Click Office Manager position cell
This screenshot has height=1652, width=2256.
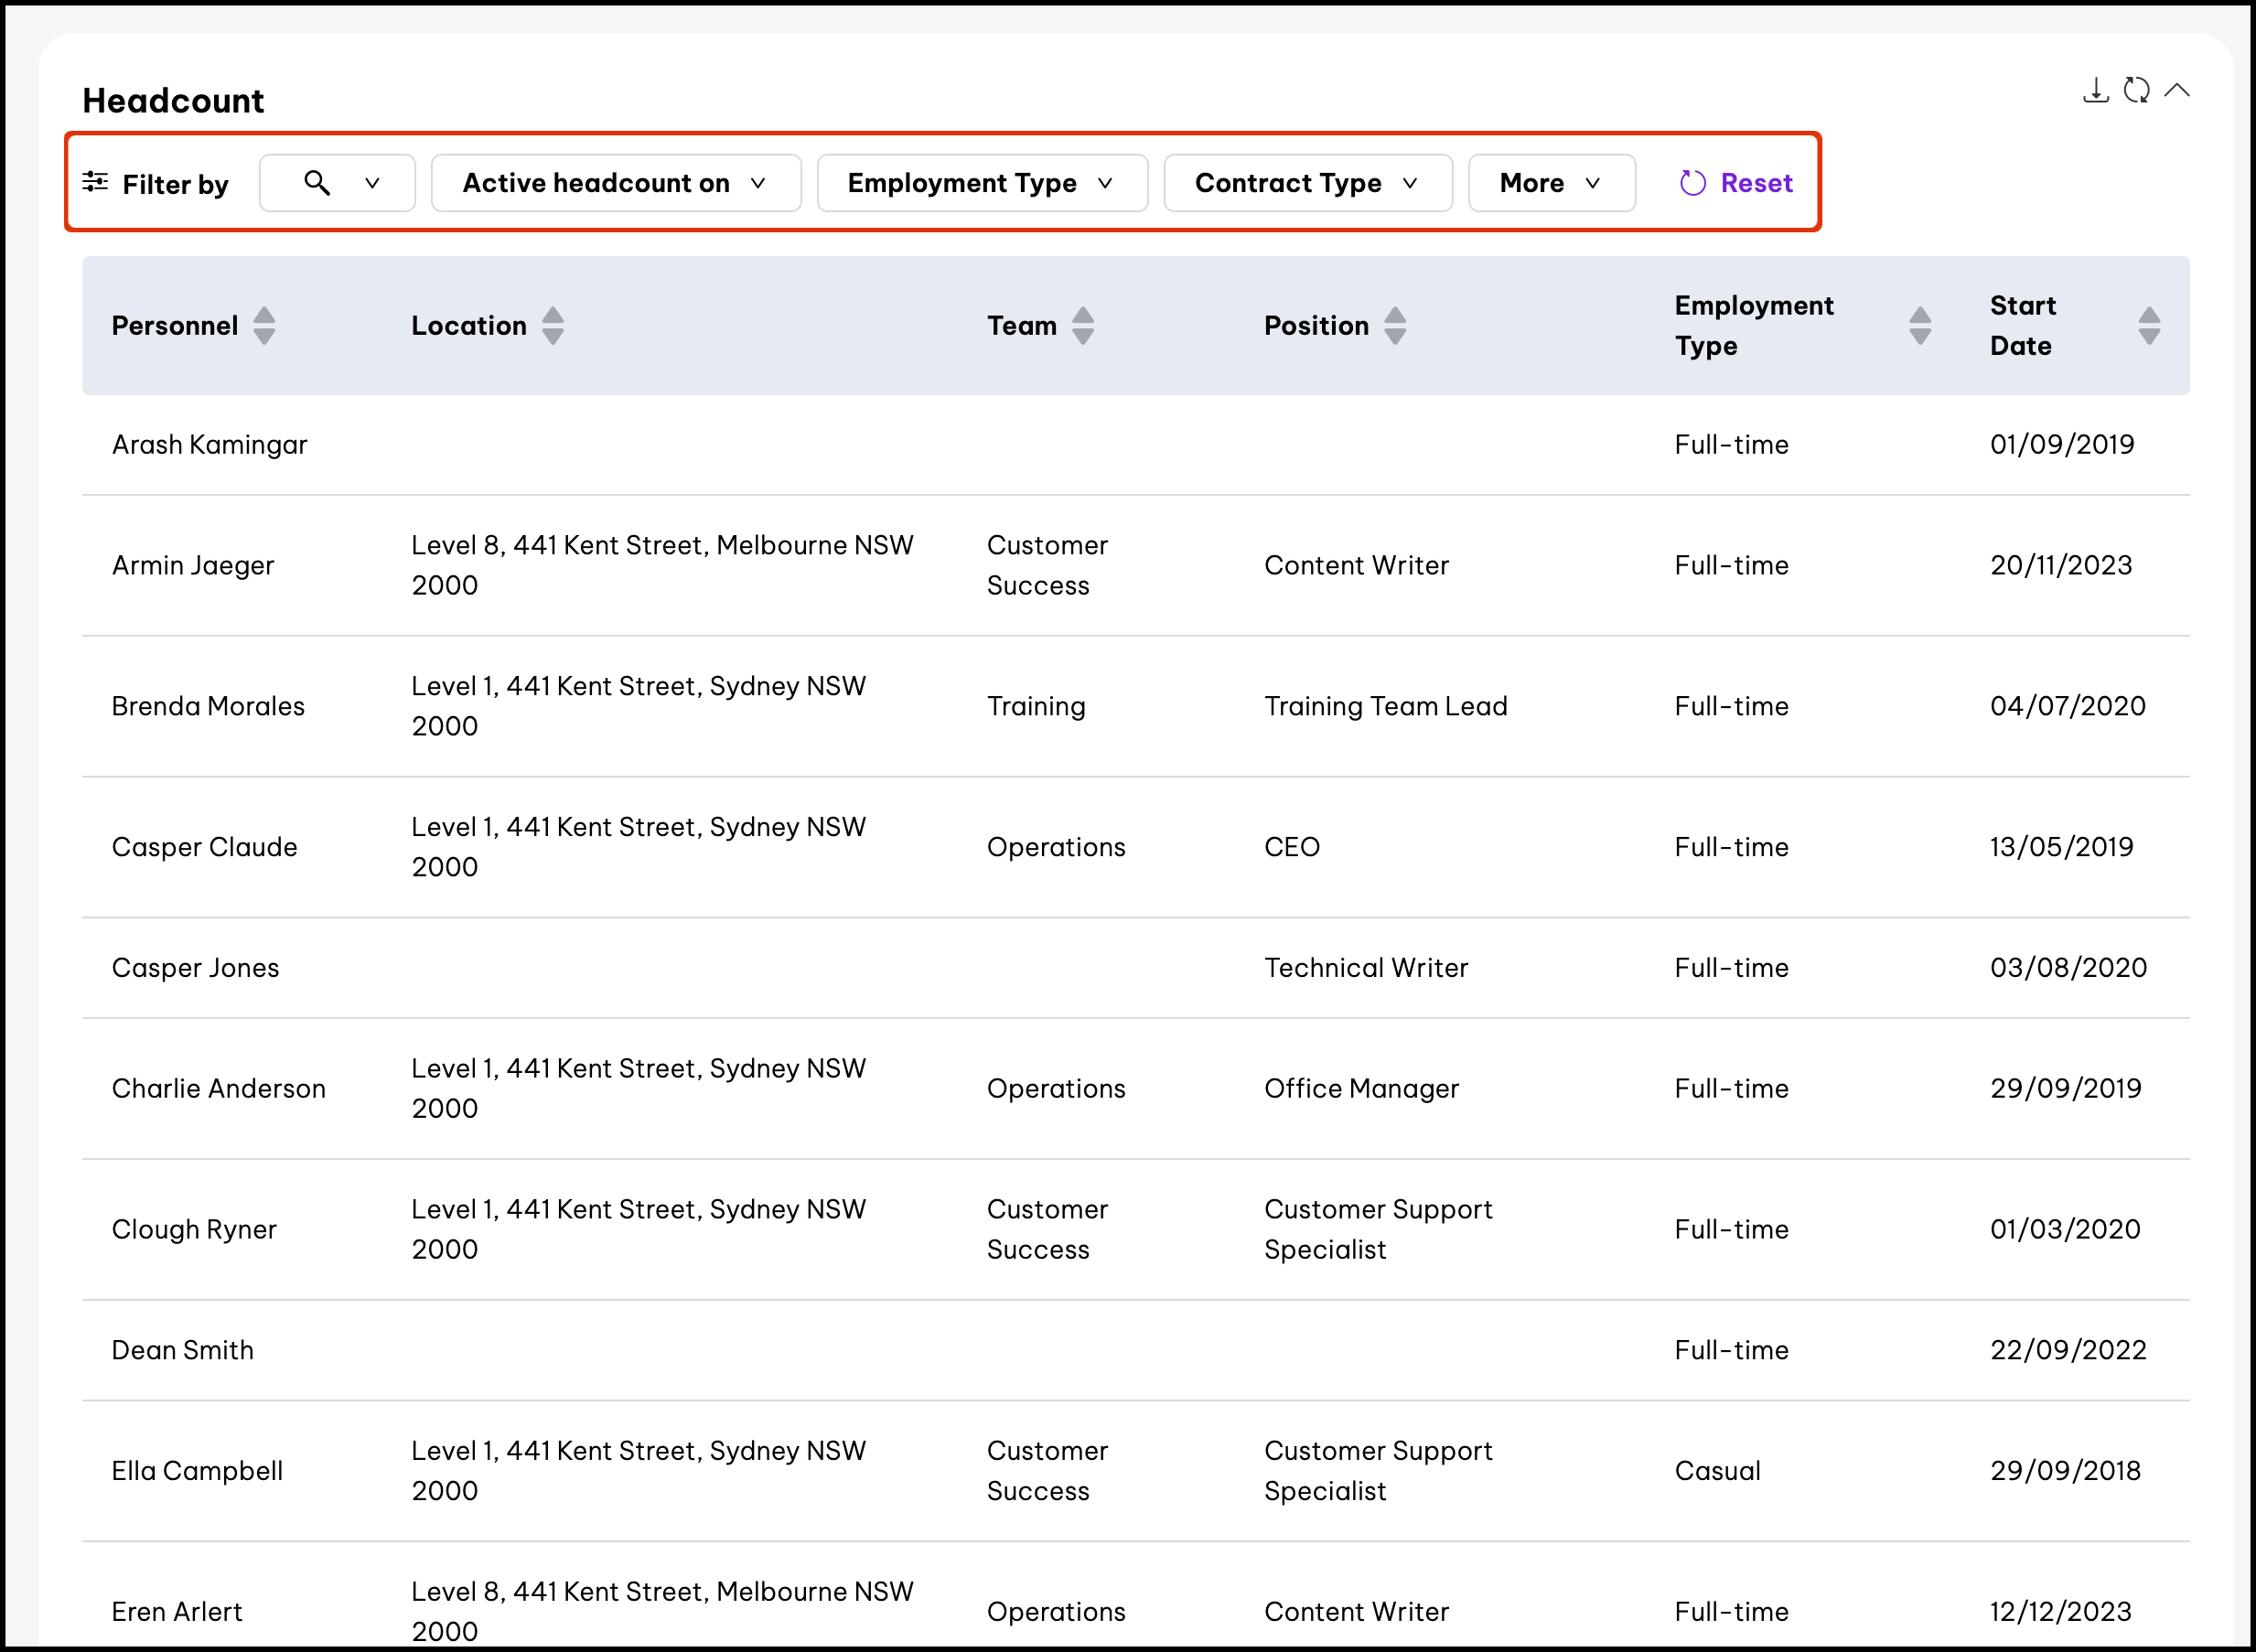pyautogui.click(x=1361, y=1089)
